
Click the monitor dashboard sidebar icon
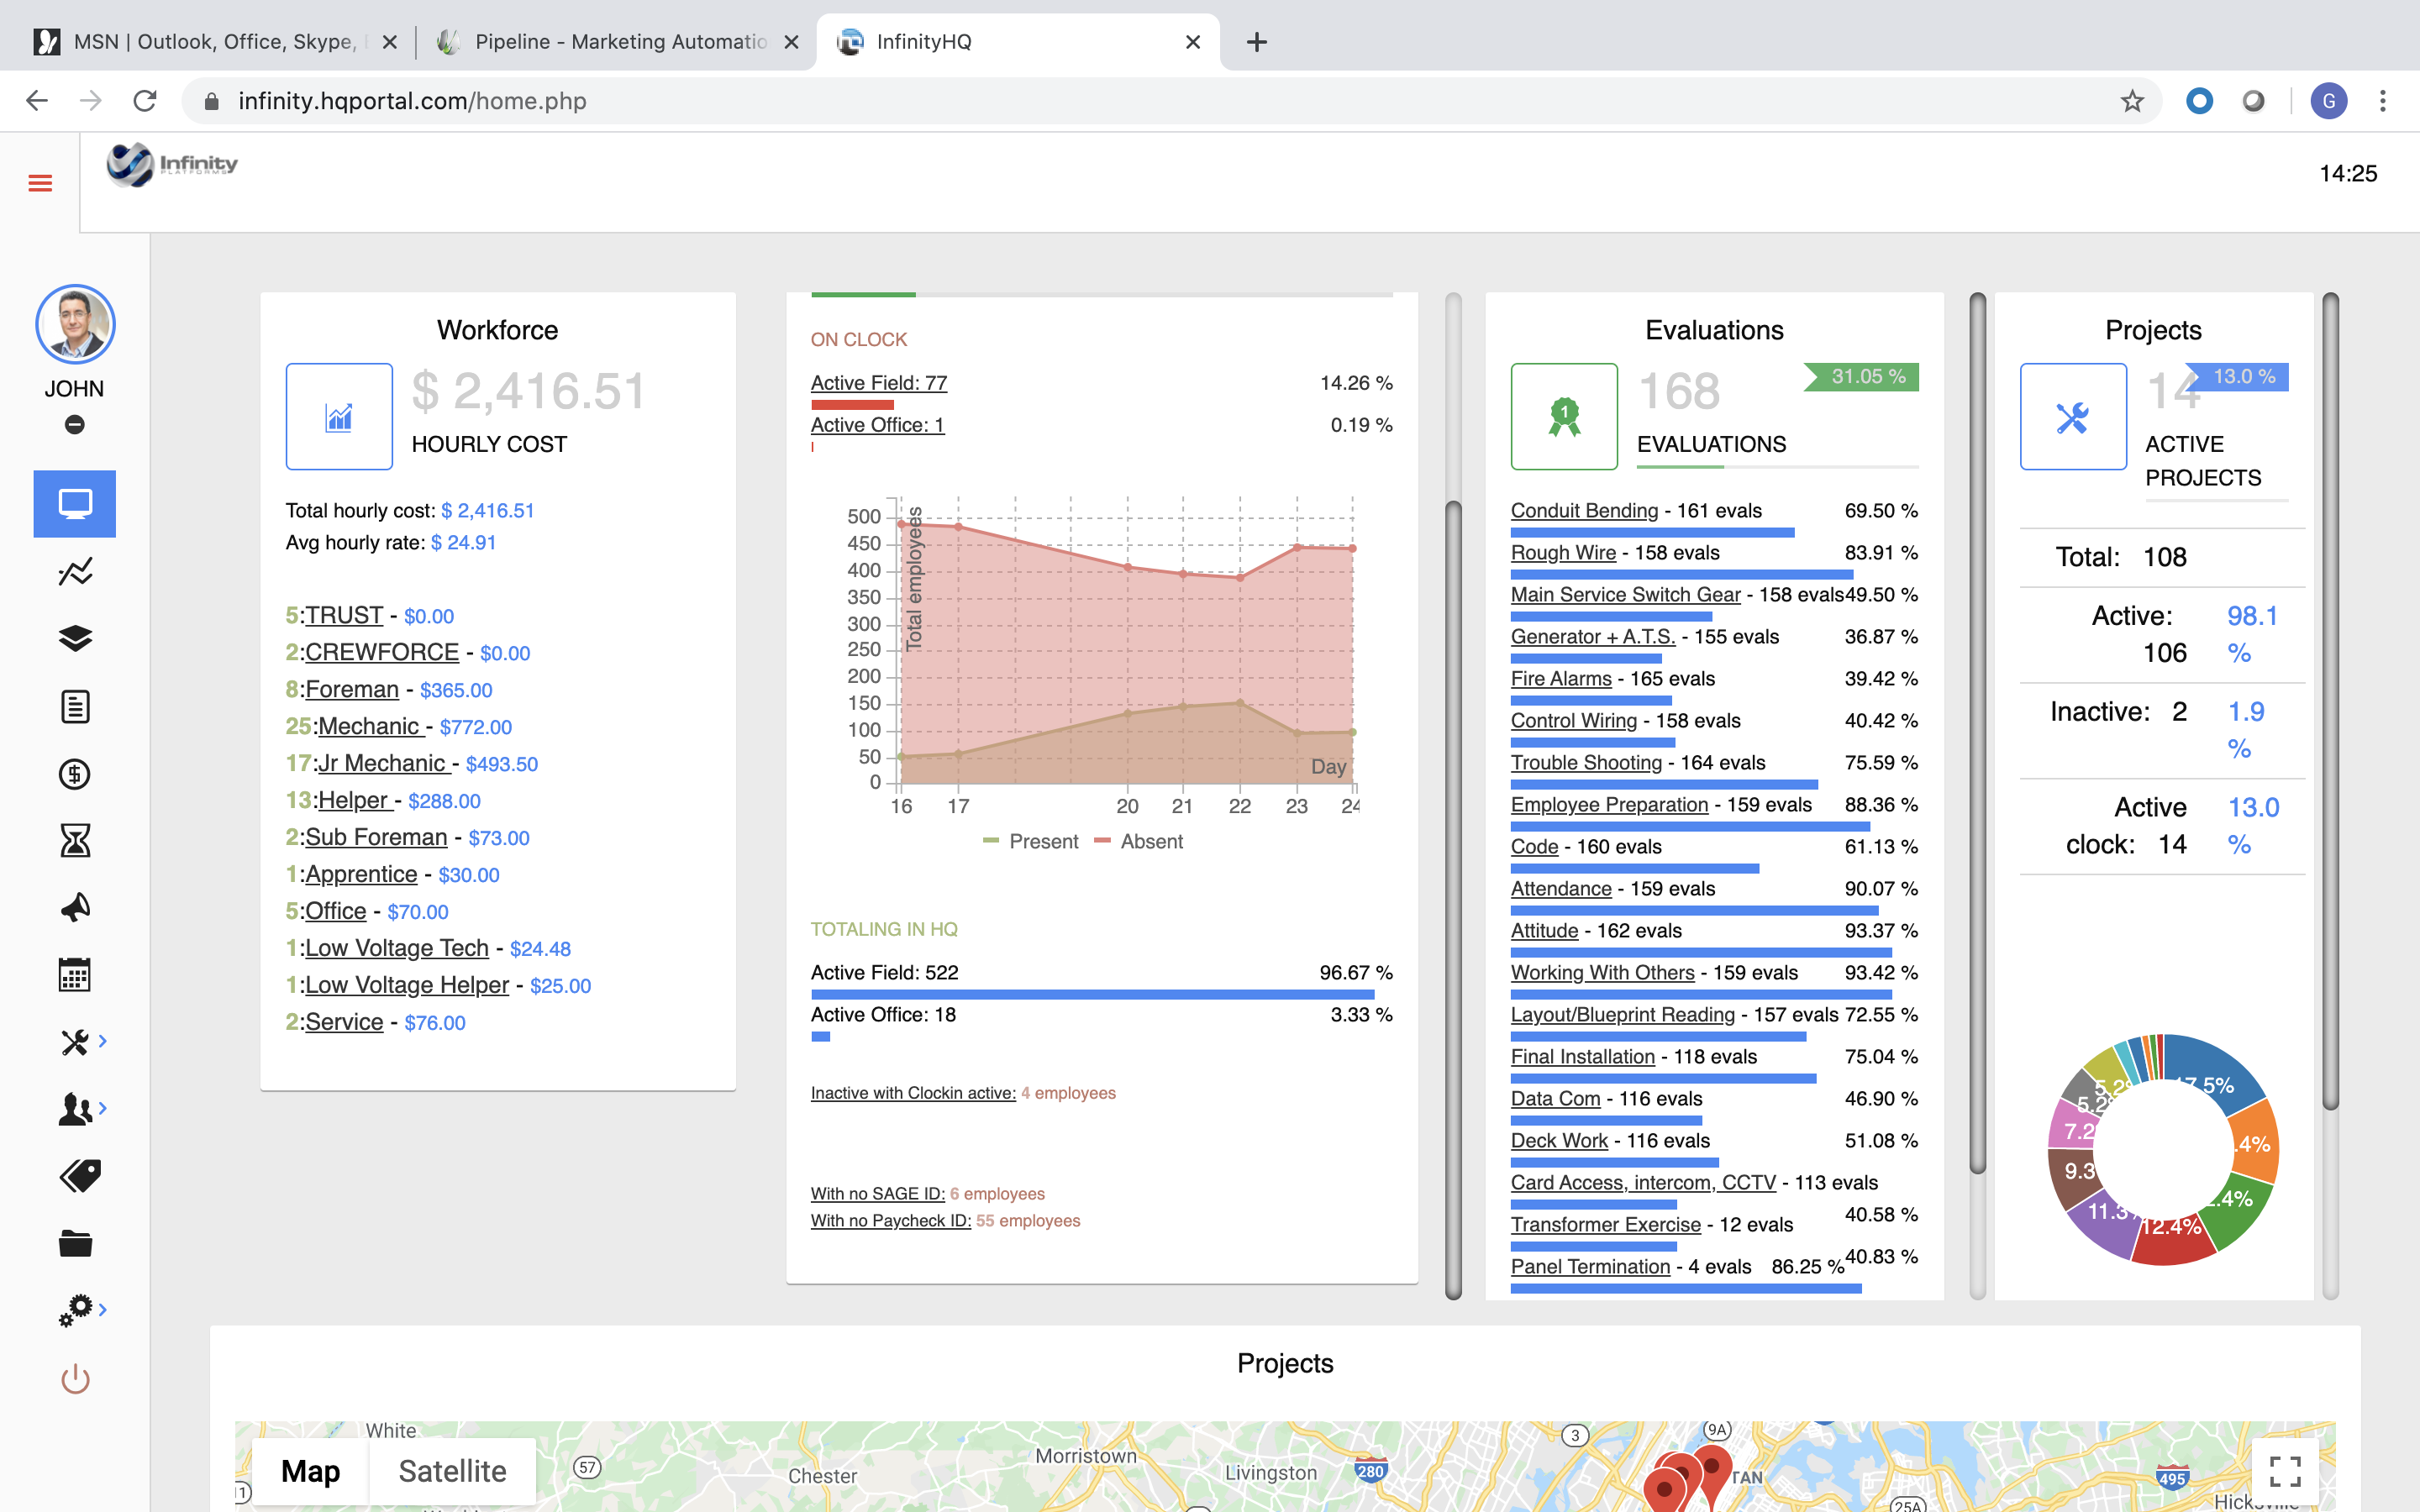click(x=75, y=503)
